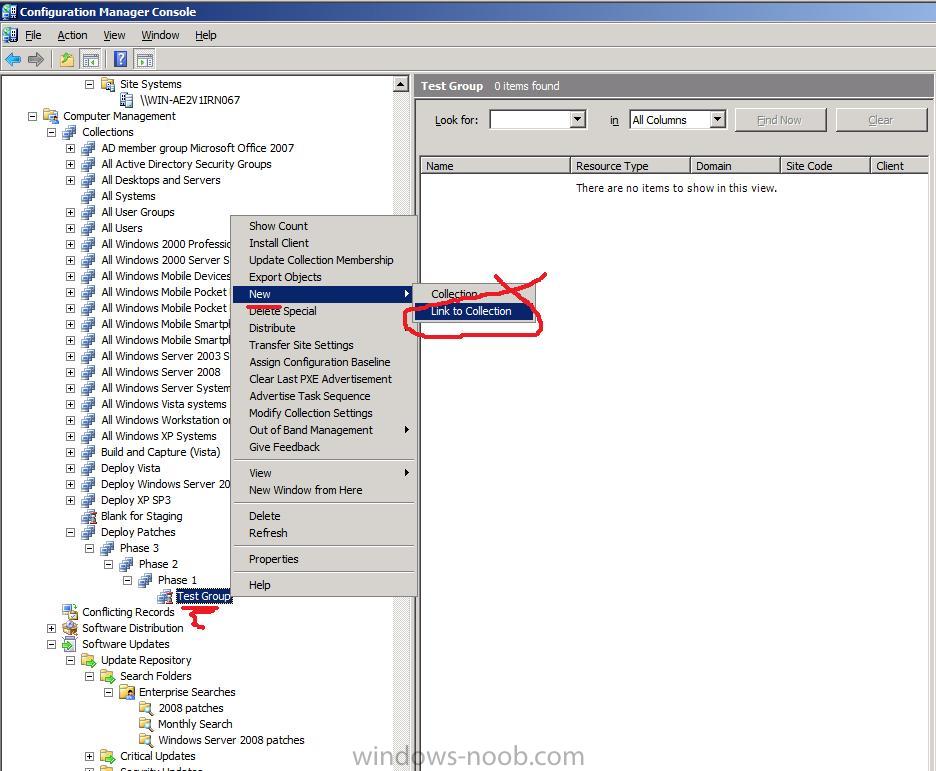Collapse the Enterprise Searches folder
Image resolution: width=936 pixels, height=771 pixels.
click(109, 692)
